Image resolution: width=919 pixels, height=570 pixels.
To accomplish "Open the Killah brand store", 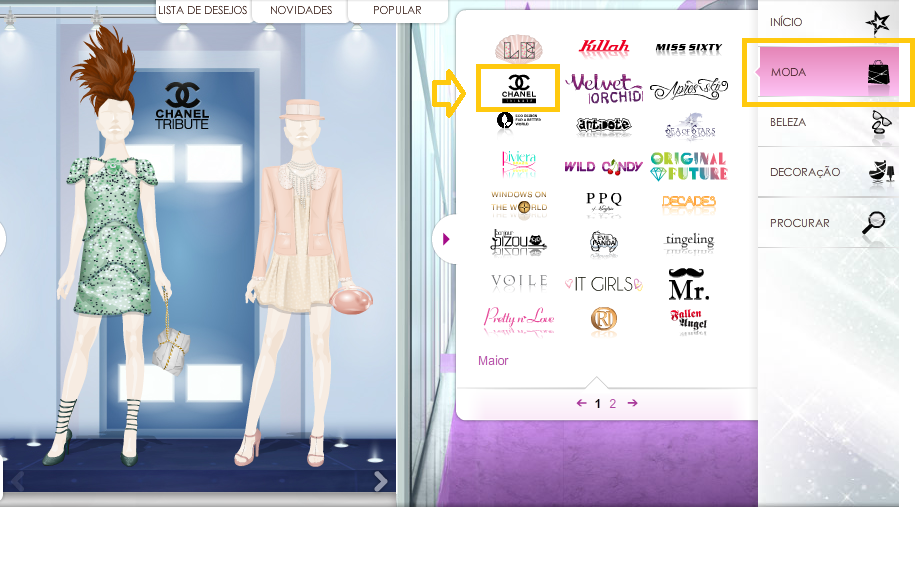I will pyautogui.click(x=604, y=47).
